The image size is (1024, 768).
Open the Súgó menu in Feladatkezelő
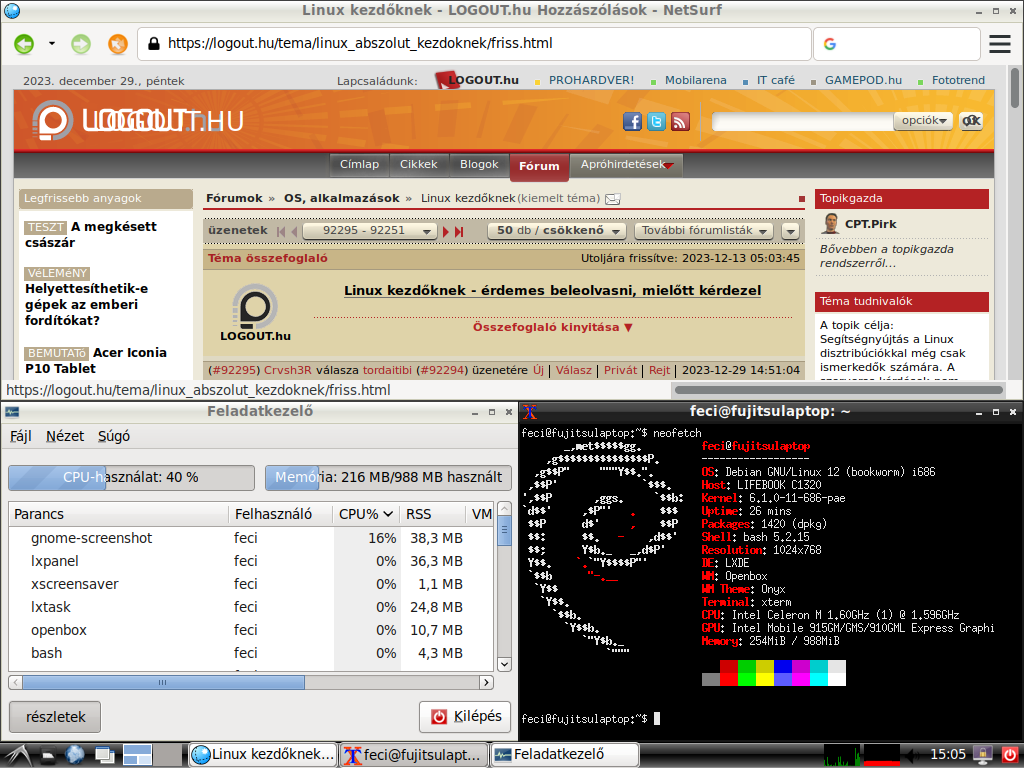tap(114, 436)
